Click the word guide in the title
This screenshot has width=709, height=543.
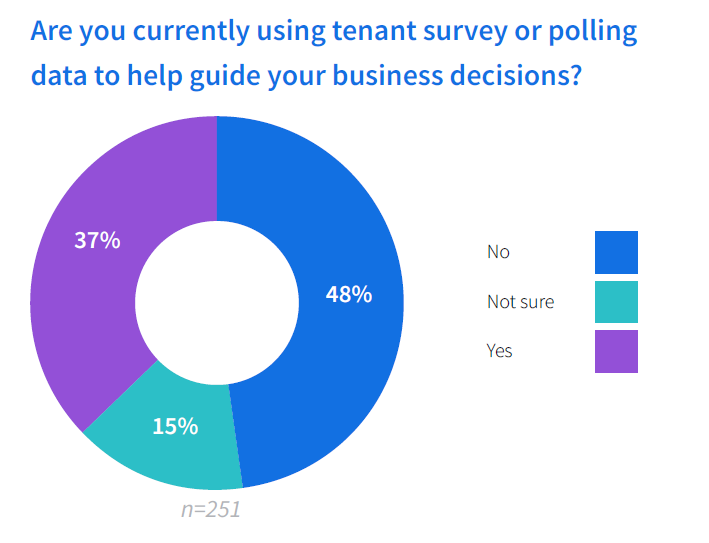click(x=225, y=76)
